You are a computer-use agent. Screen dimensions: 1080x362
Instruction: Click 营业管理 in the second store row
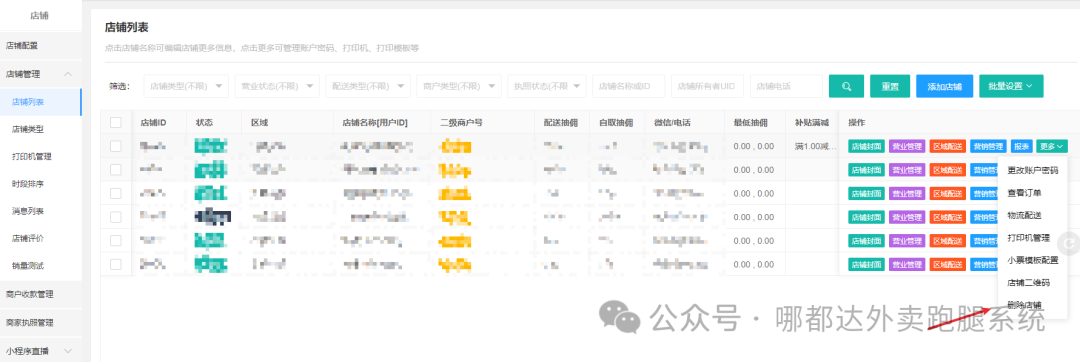pyautogui.click(x=907, y=169)
